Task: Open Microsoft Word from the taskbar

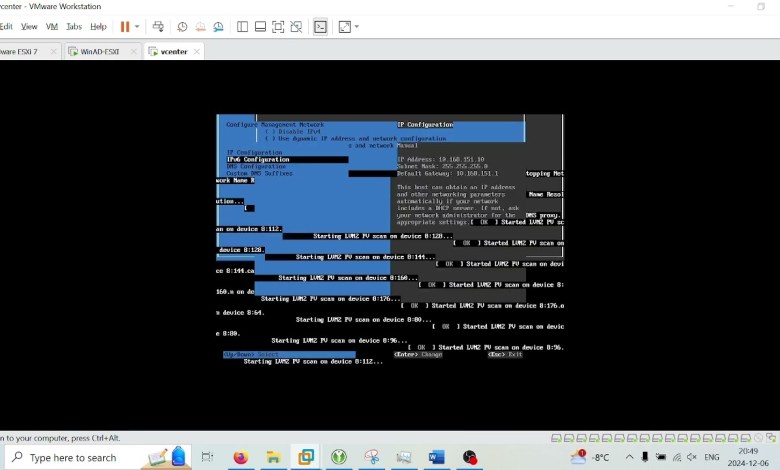Action: (436, 457)
